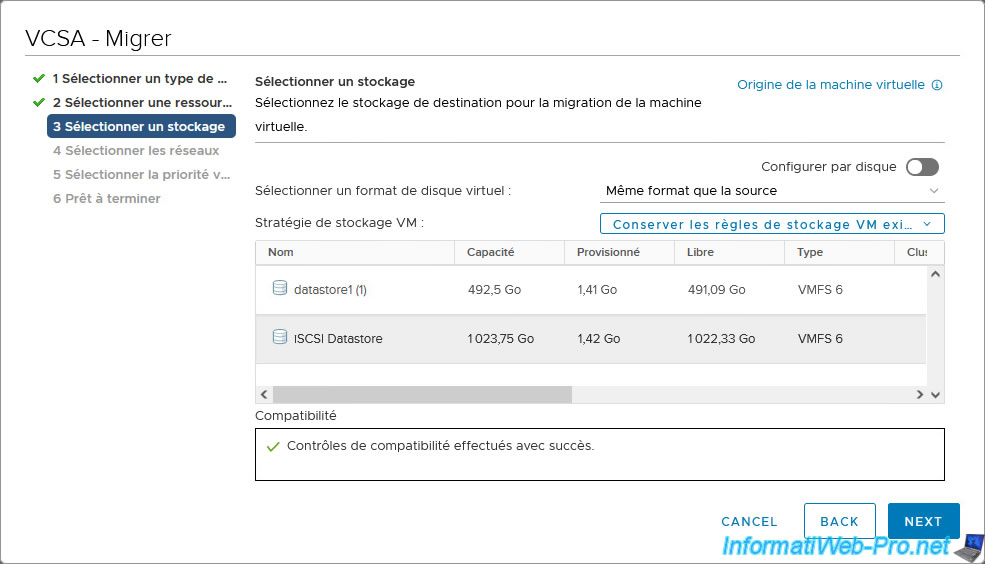Viewport: 985px width, 564px height.
Task: Click the scroll left arrow of the table
Action: 264,395
